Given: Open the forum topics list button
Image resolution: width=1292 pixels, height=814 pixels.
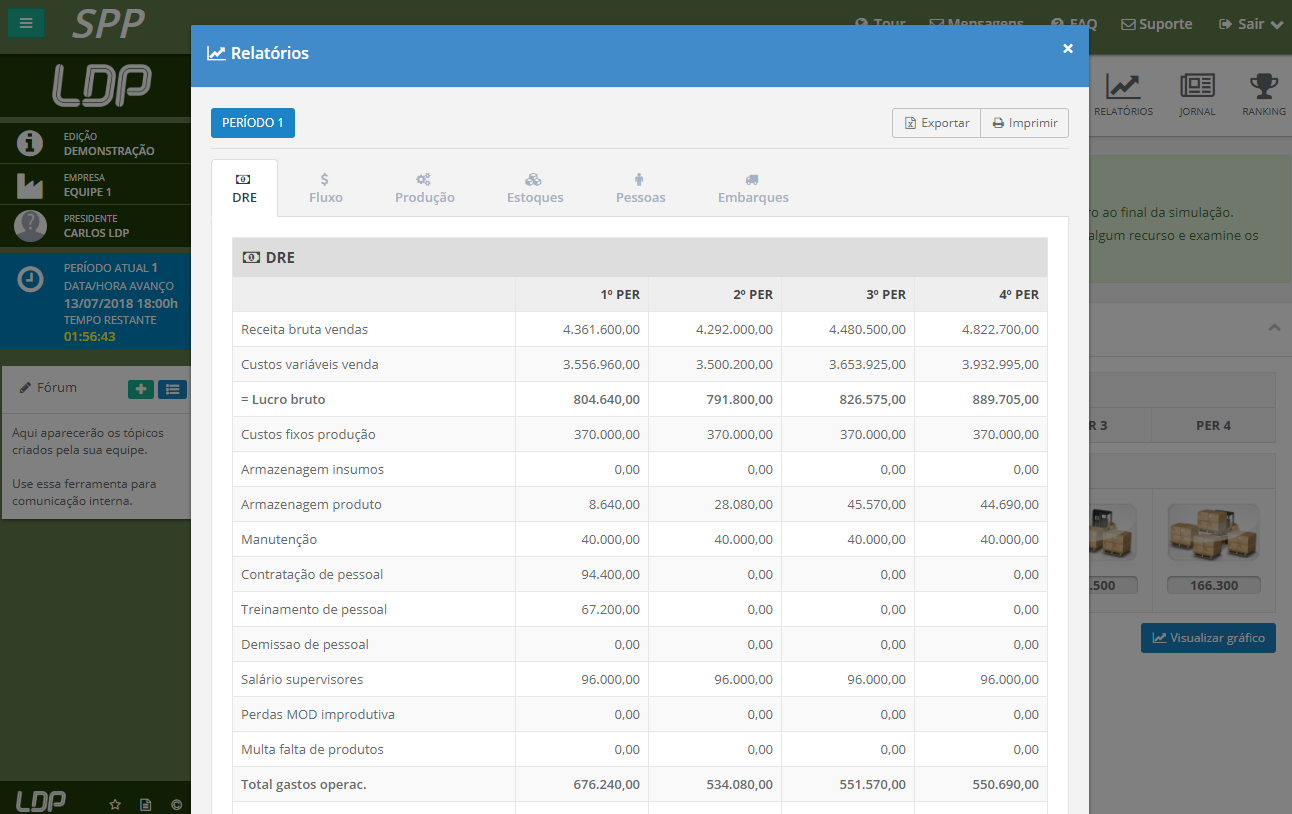Looking at the screenshot, I should [173, 389].
